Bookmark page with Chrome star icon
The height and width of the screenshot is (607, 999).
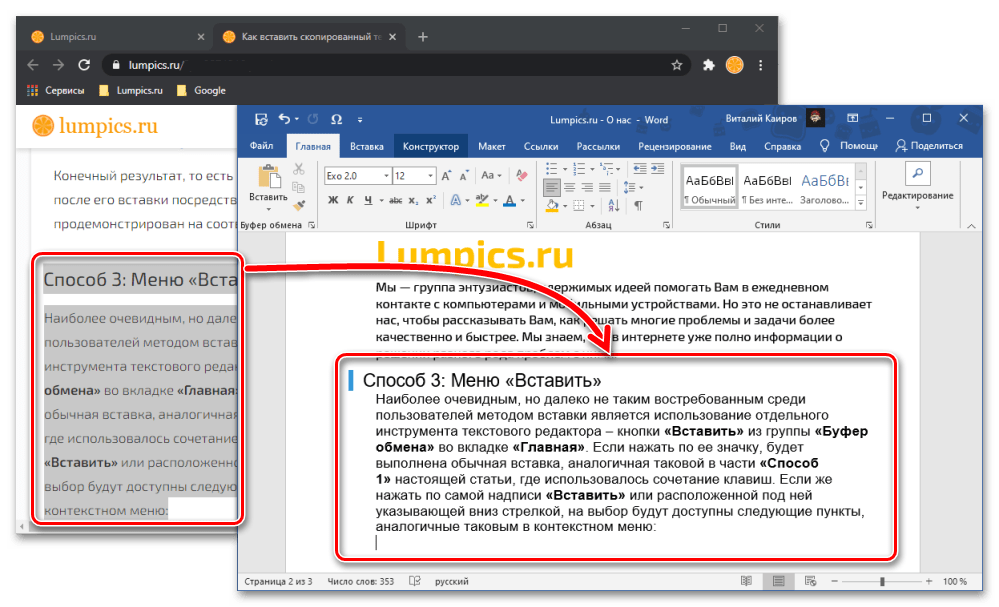pos(677,65)
